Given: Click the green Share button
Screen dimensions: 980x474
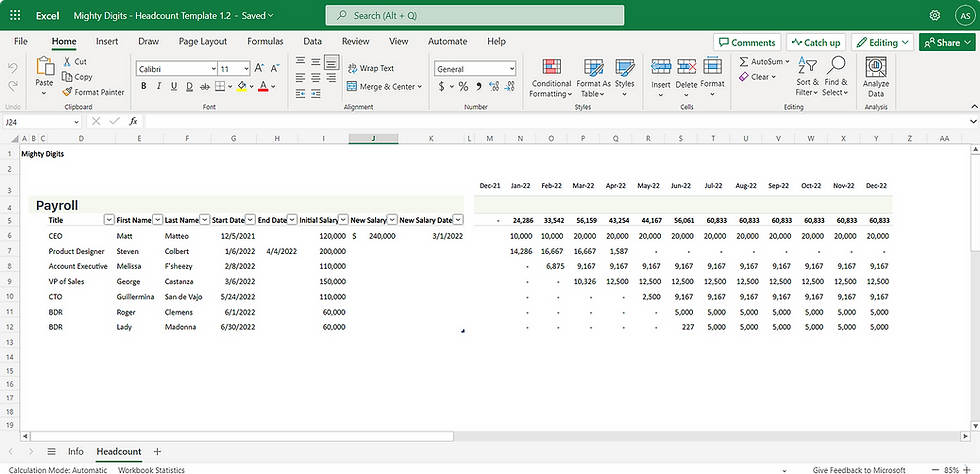Looking at the screenshot, I should pyautogui.click(x=947, y=43).
